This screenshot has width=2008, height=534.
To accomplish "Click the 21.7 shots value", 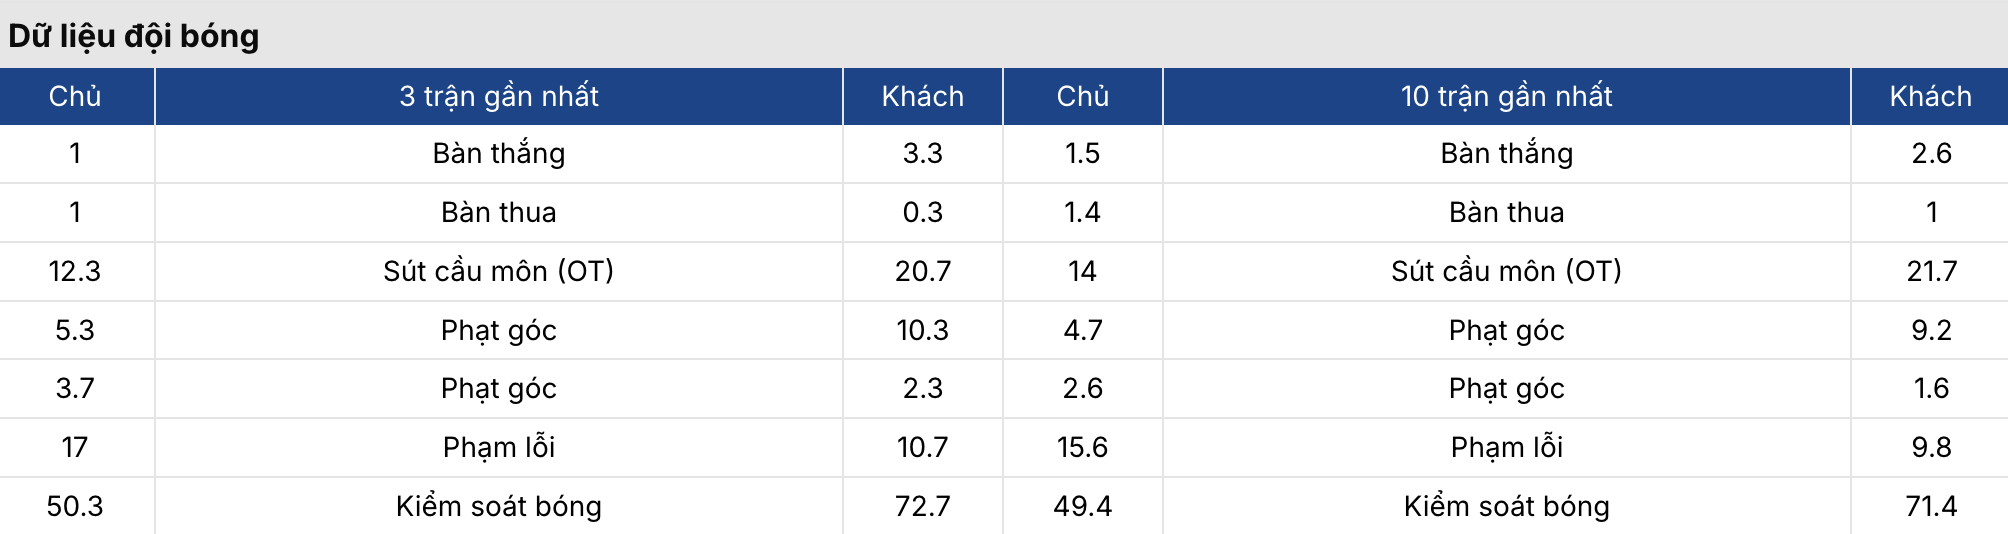I will click(x=1930, y=271).
